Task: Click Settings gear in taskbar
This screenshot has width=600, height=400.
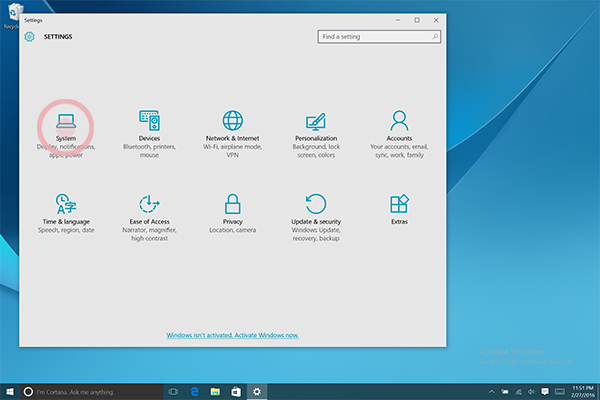Action: tap(257, 392)
